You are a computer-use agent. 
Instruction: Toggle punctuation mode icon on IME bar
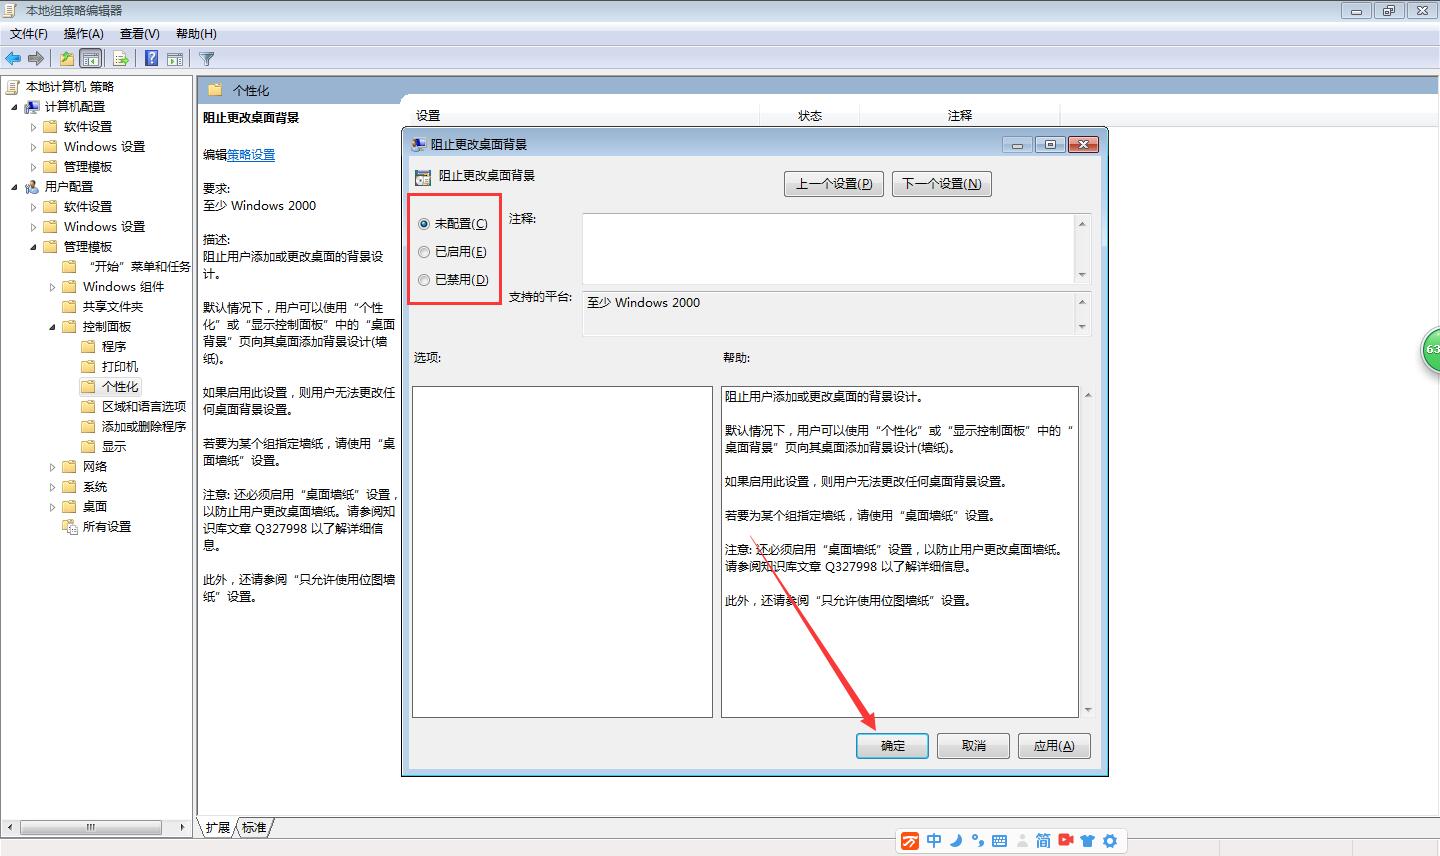click(977, 841)
